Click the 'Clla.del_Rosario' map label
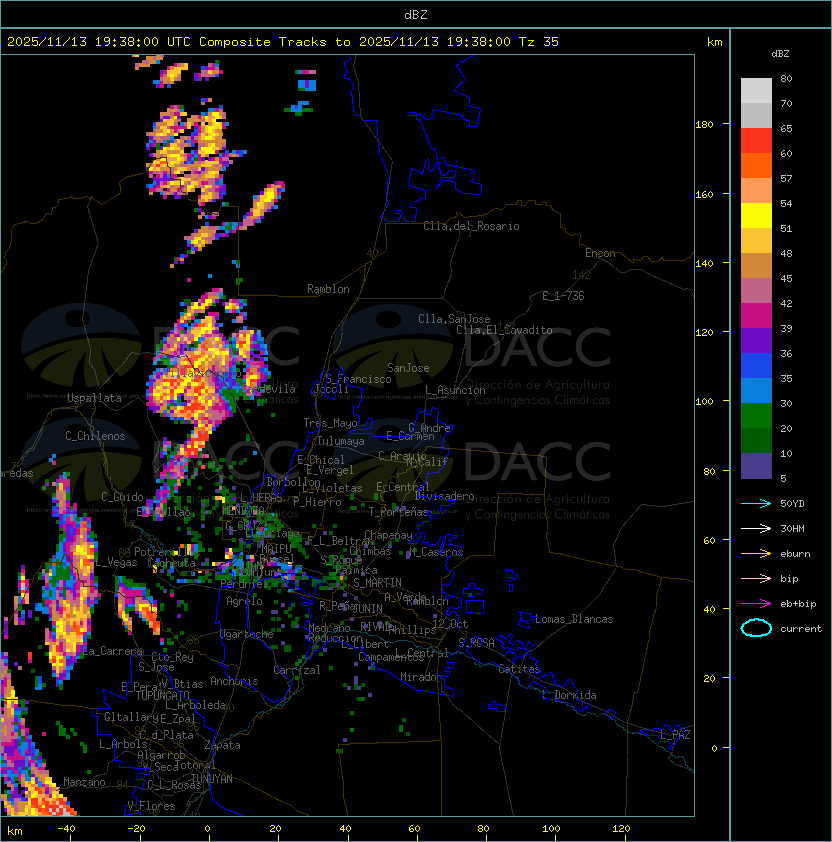Viewport: 832px width, 842px height. 471,226
